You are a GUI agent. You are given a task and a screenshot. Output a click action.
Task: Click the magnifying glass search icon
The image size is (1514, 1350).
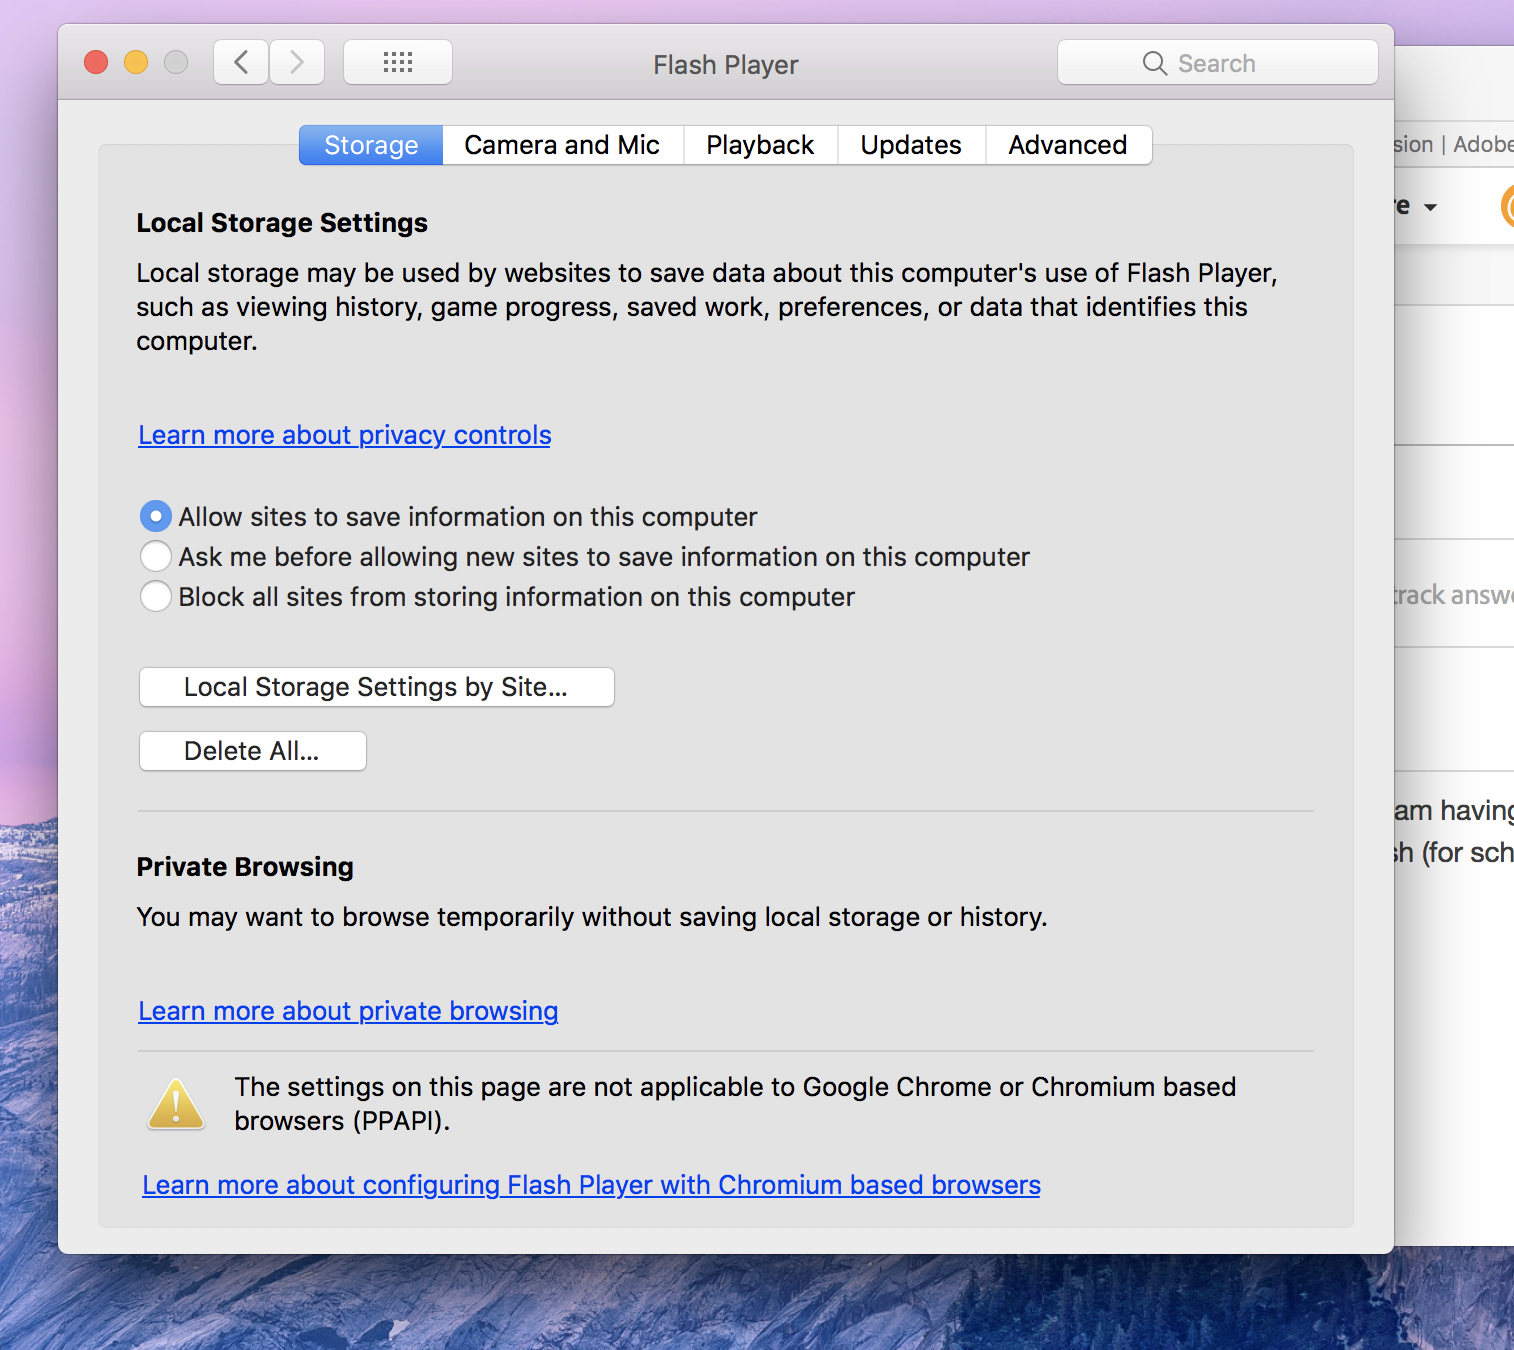[1154, 63]
